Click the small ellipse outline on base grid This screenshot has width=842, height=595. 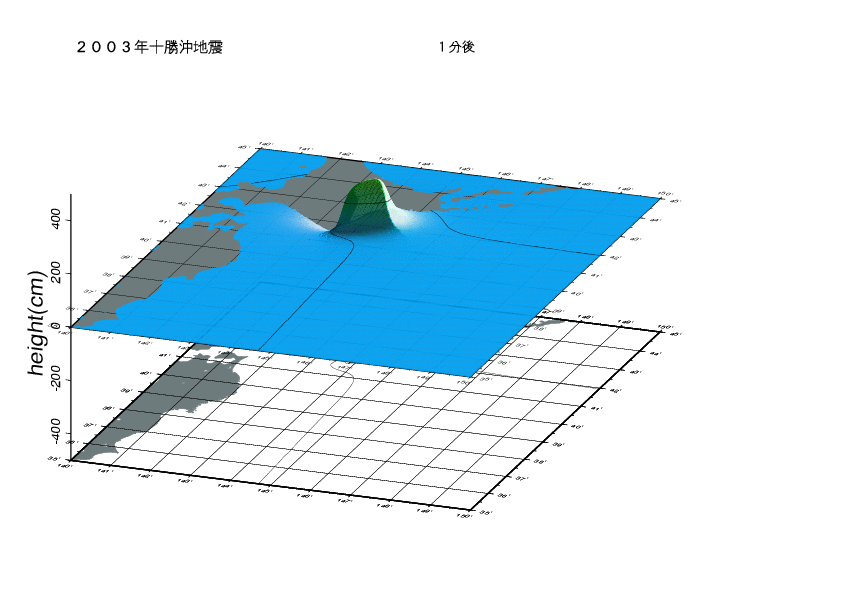[x=342, y=367]
